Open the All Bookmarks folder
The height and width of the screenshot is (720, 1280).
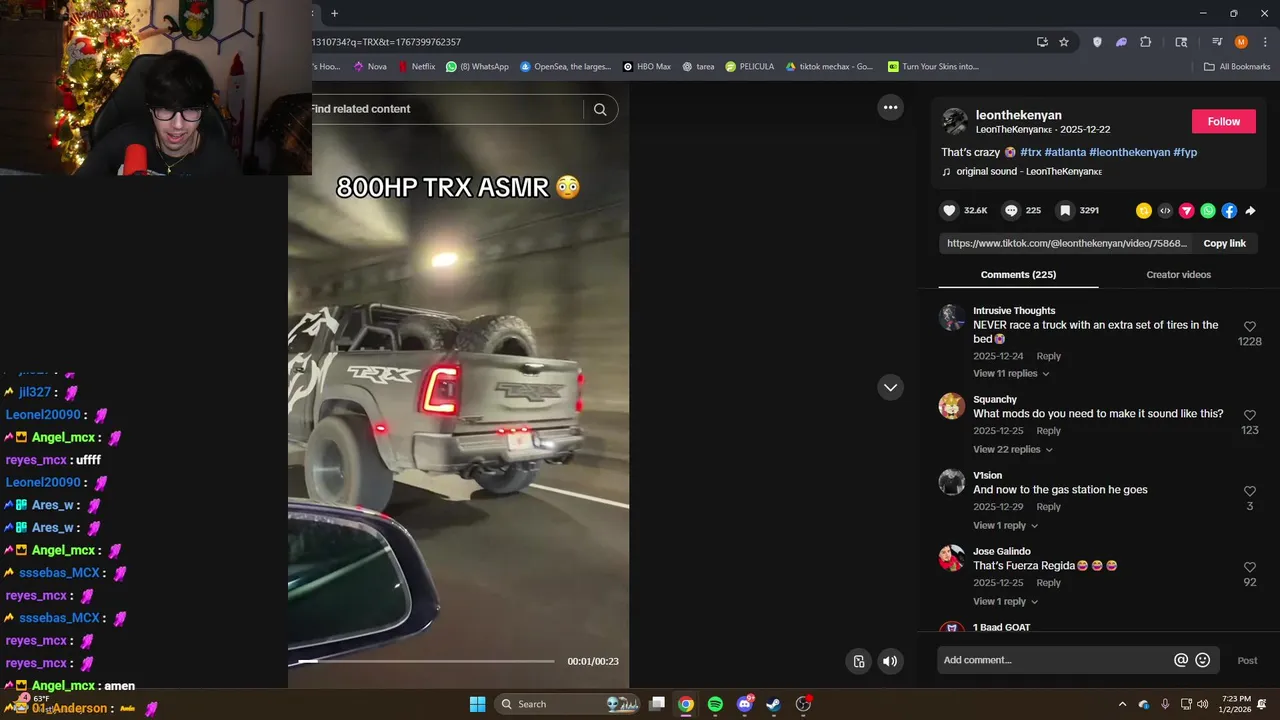point(1237,67)
